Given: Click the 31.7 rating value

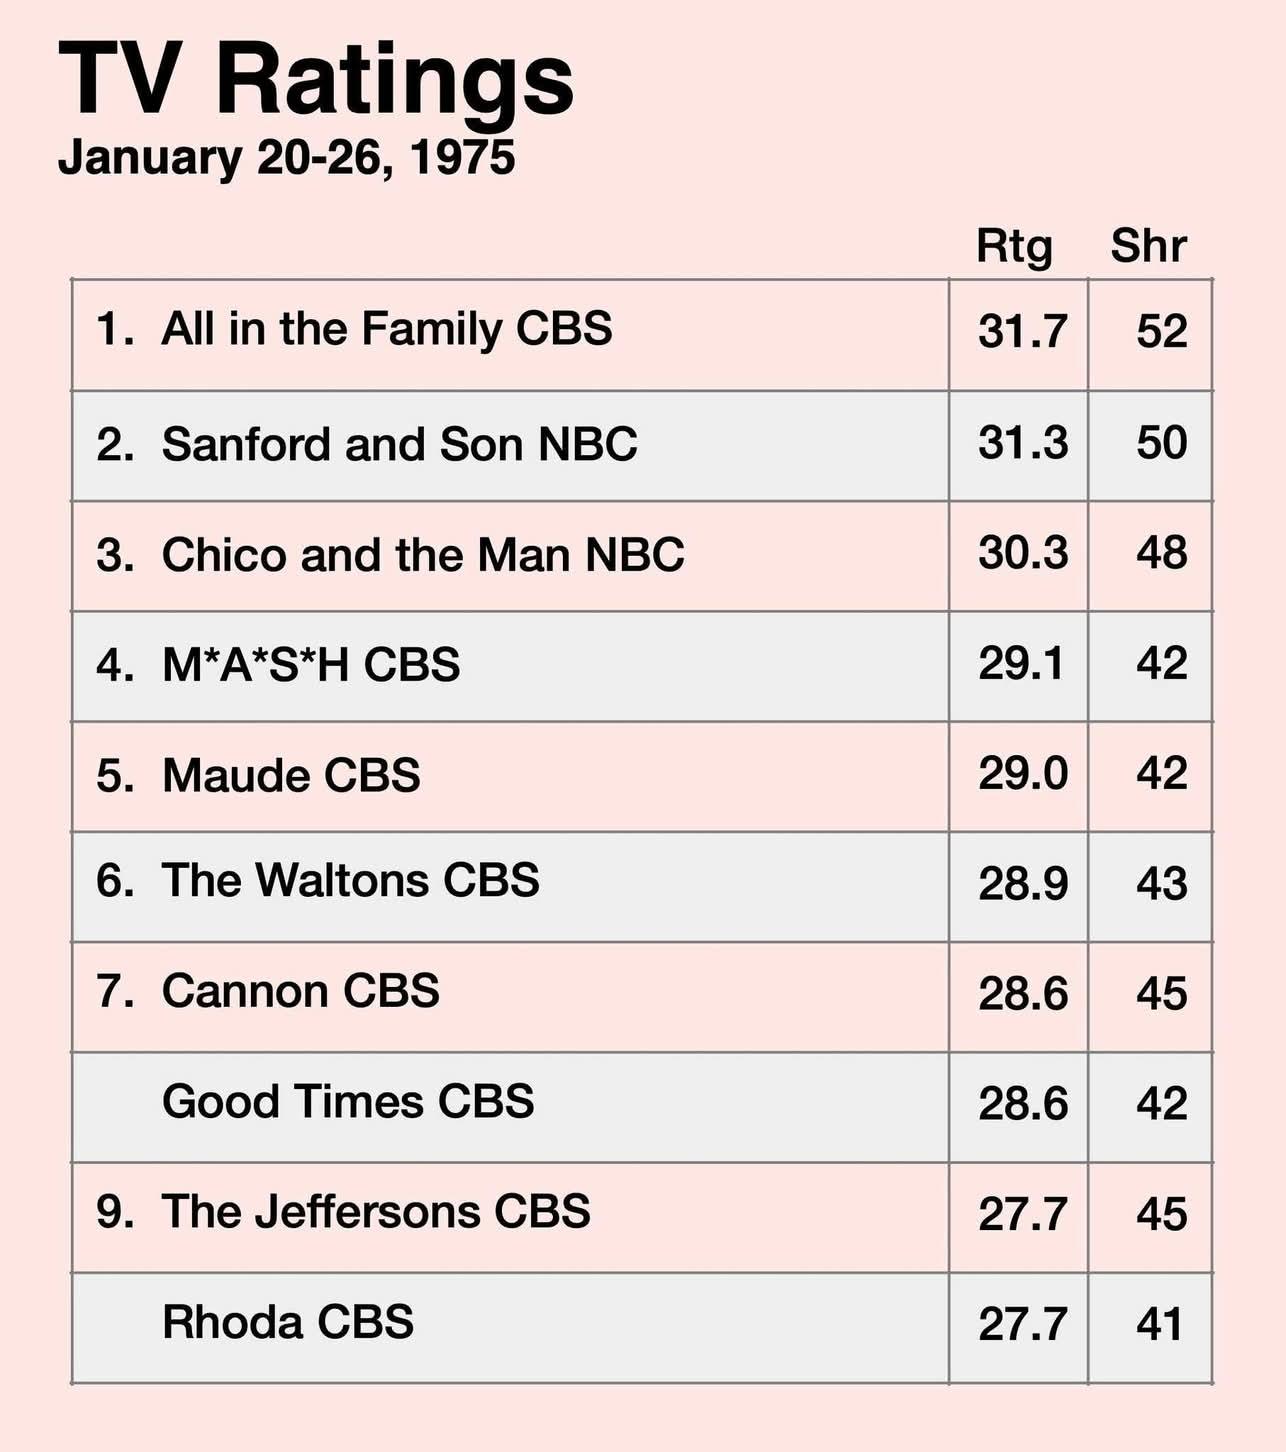Looking at the screenshot, I should (x=1022, y=332).
